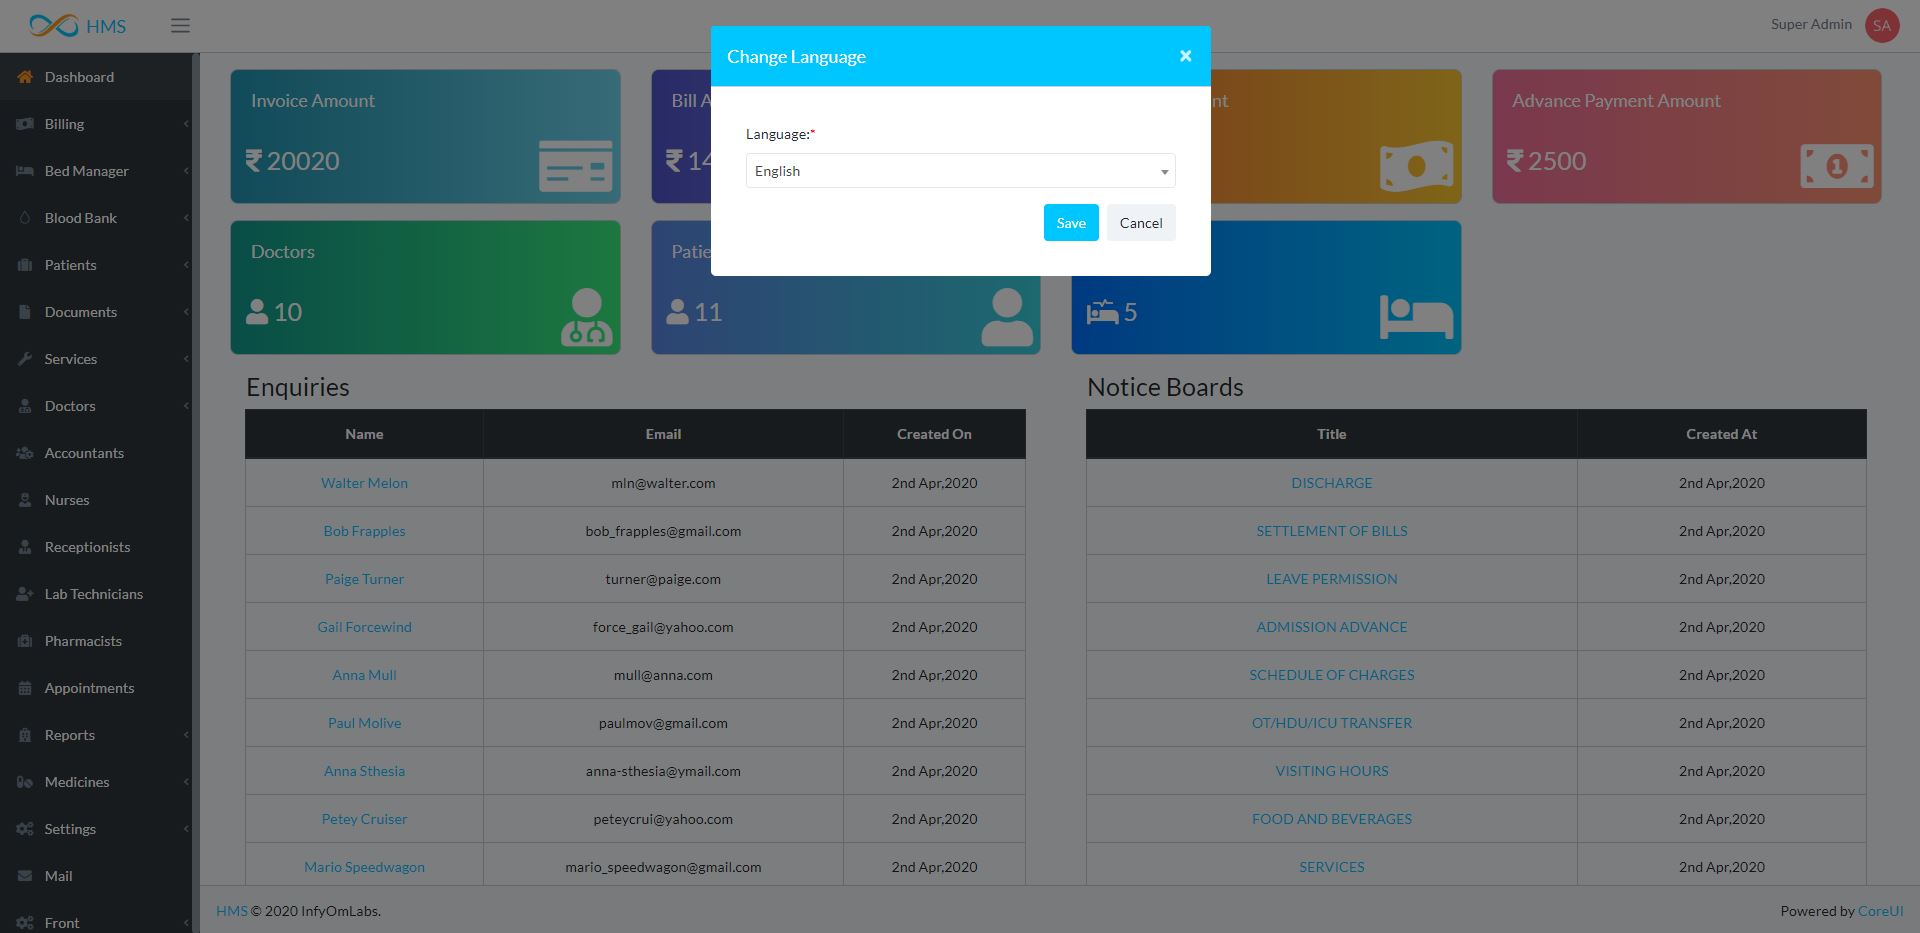Click the Cancel button in dialog

(1140, 223)
